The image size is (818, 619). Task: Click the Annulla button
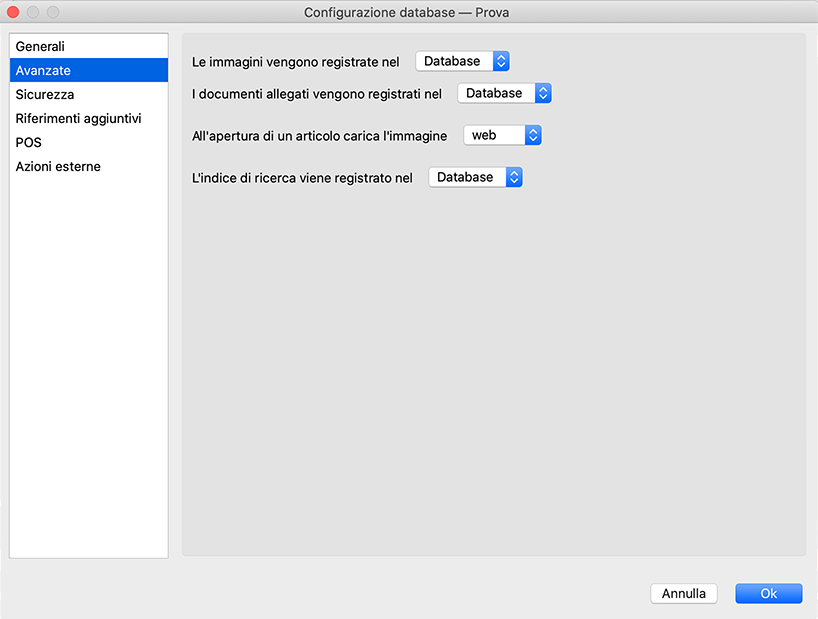tap(684, 594)
